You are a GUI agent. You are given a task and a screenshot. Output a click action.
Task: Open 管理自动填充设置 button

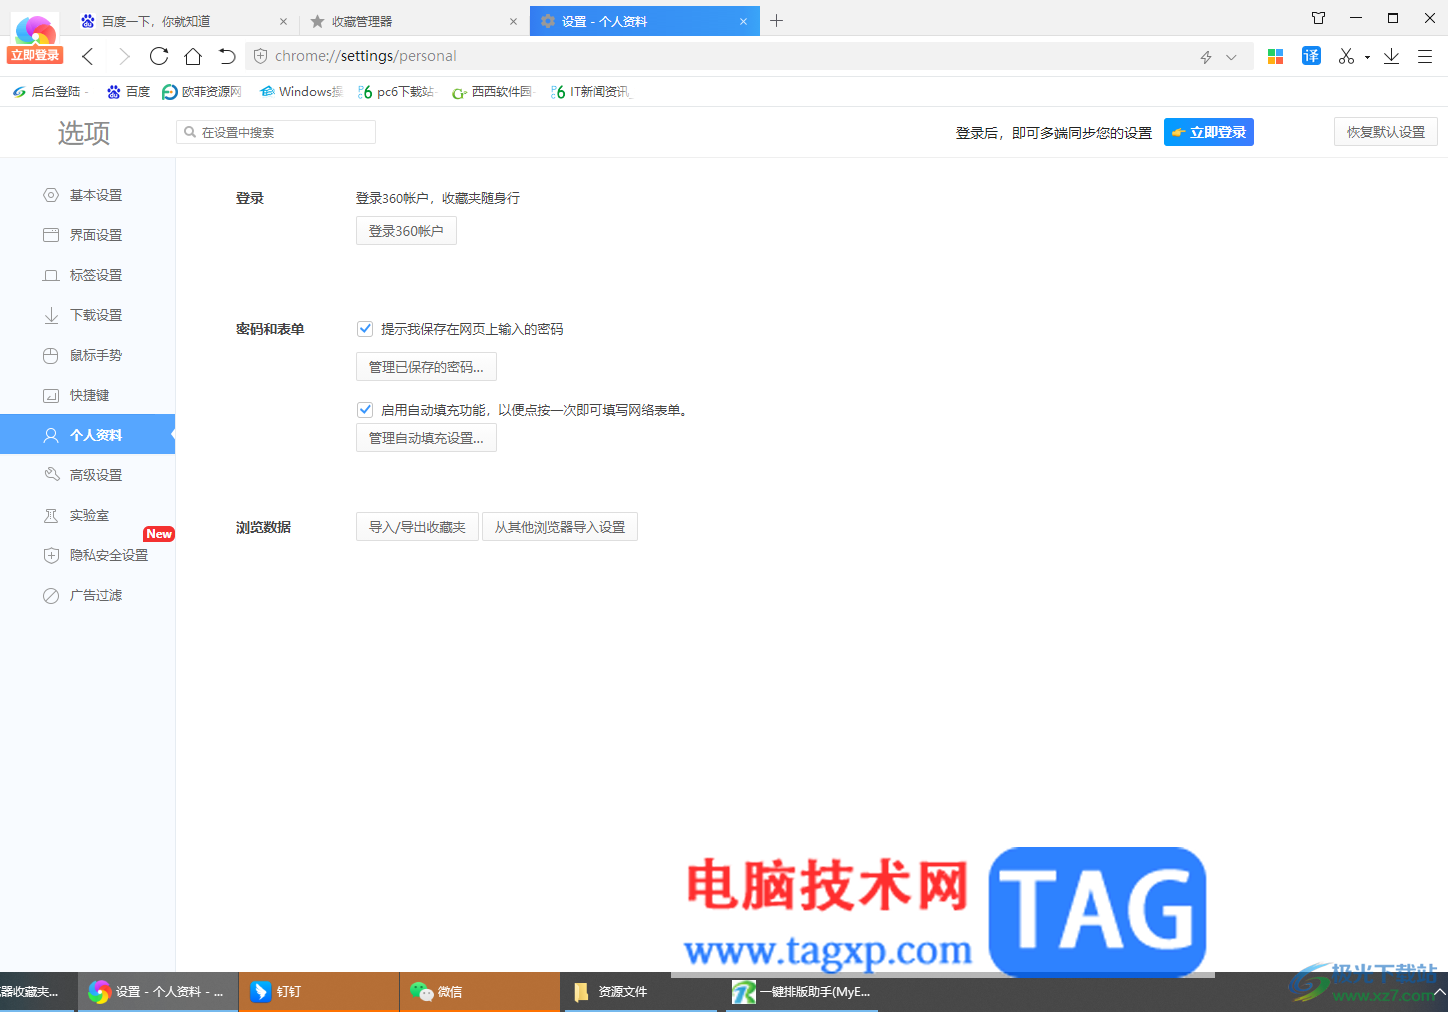click(426, 438)
